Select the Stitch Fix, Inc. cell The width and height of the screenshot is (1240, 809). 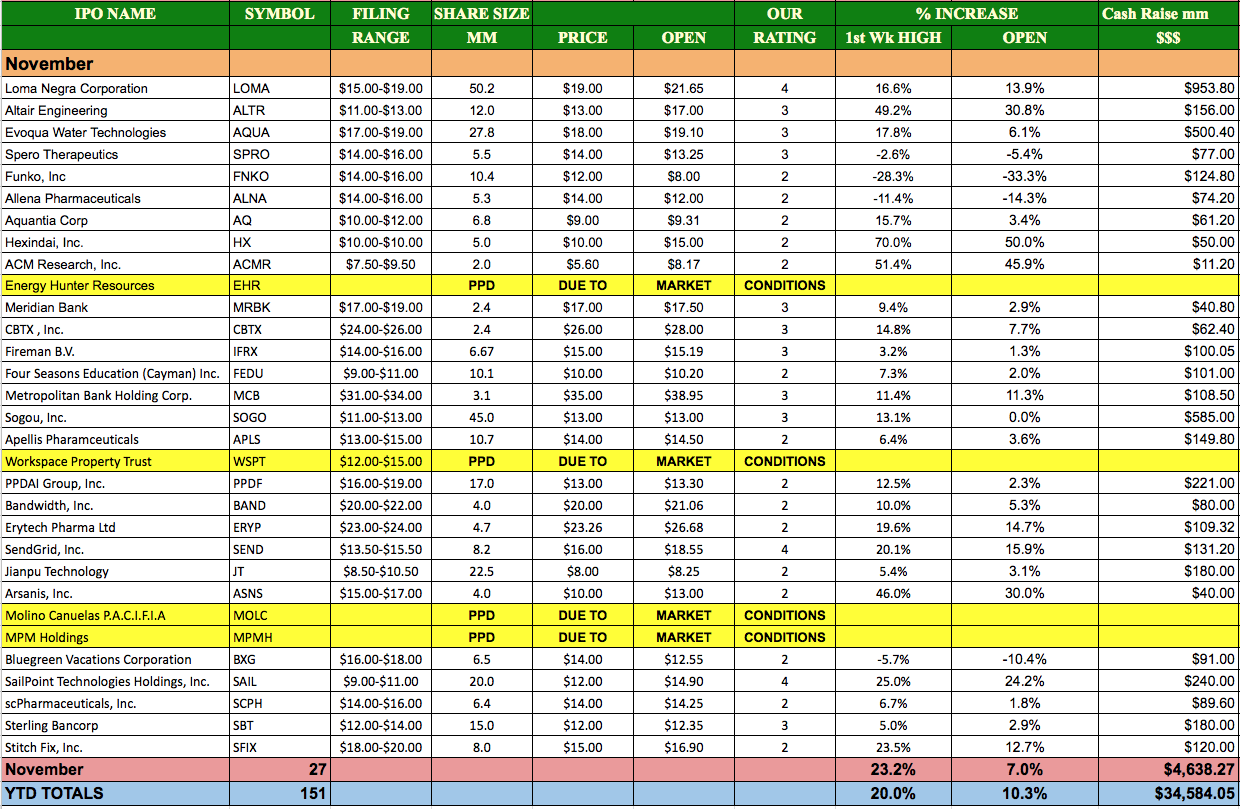[115, 748]
